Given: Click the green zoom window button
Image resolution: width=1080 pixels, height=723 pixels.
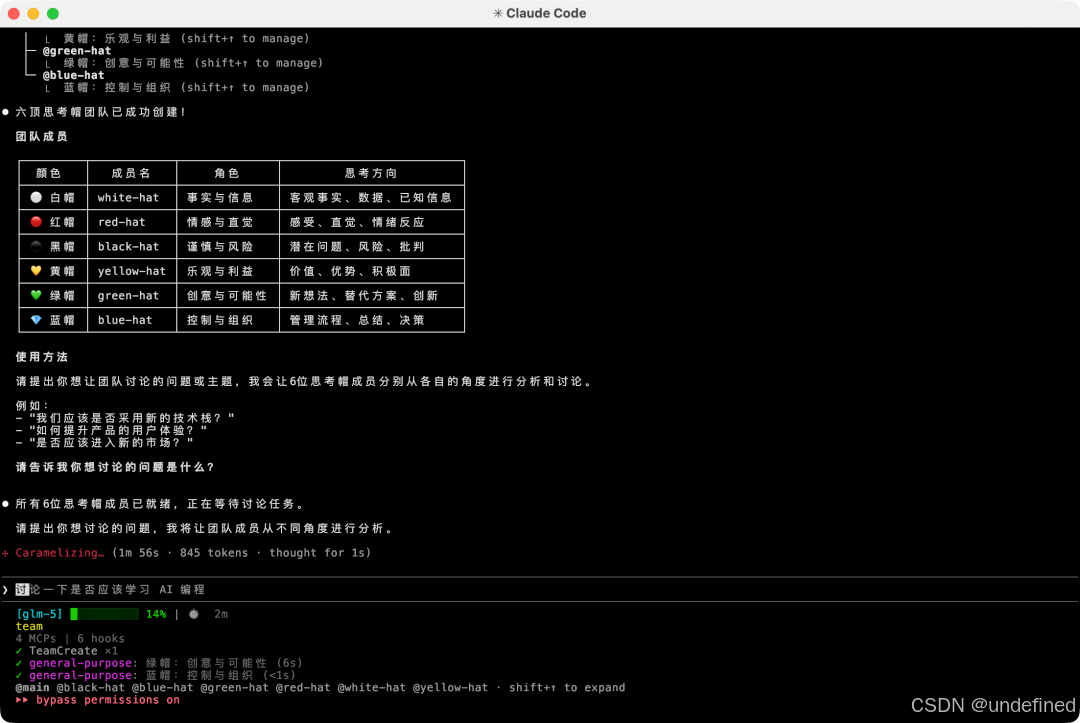Looking at the screenshot, I should click(53, 13).
